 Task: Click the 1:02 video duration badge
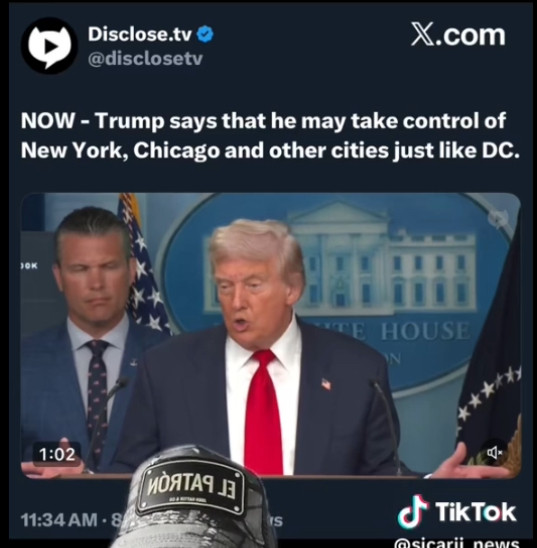[57, 454]
